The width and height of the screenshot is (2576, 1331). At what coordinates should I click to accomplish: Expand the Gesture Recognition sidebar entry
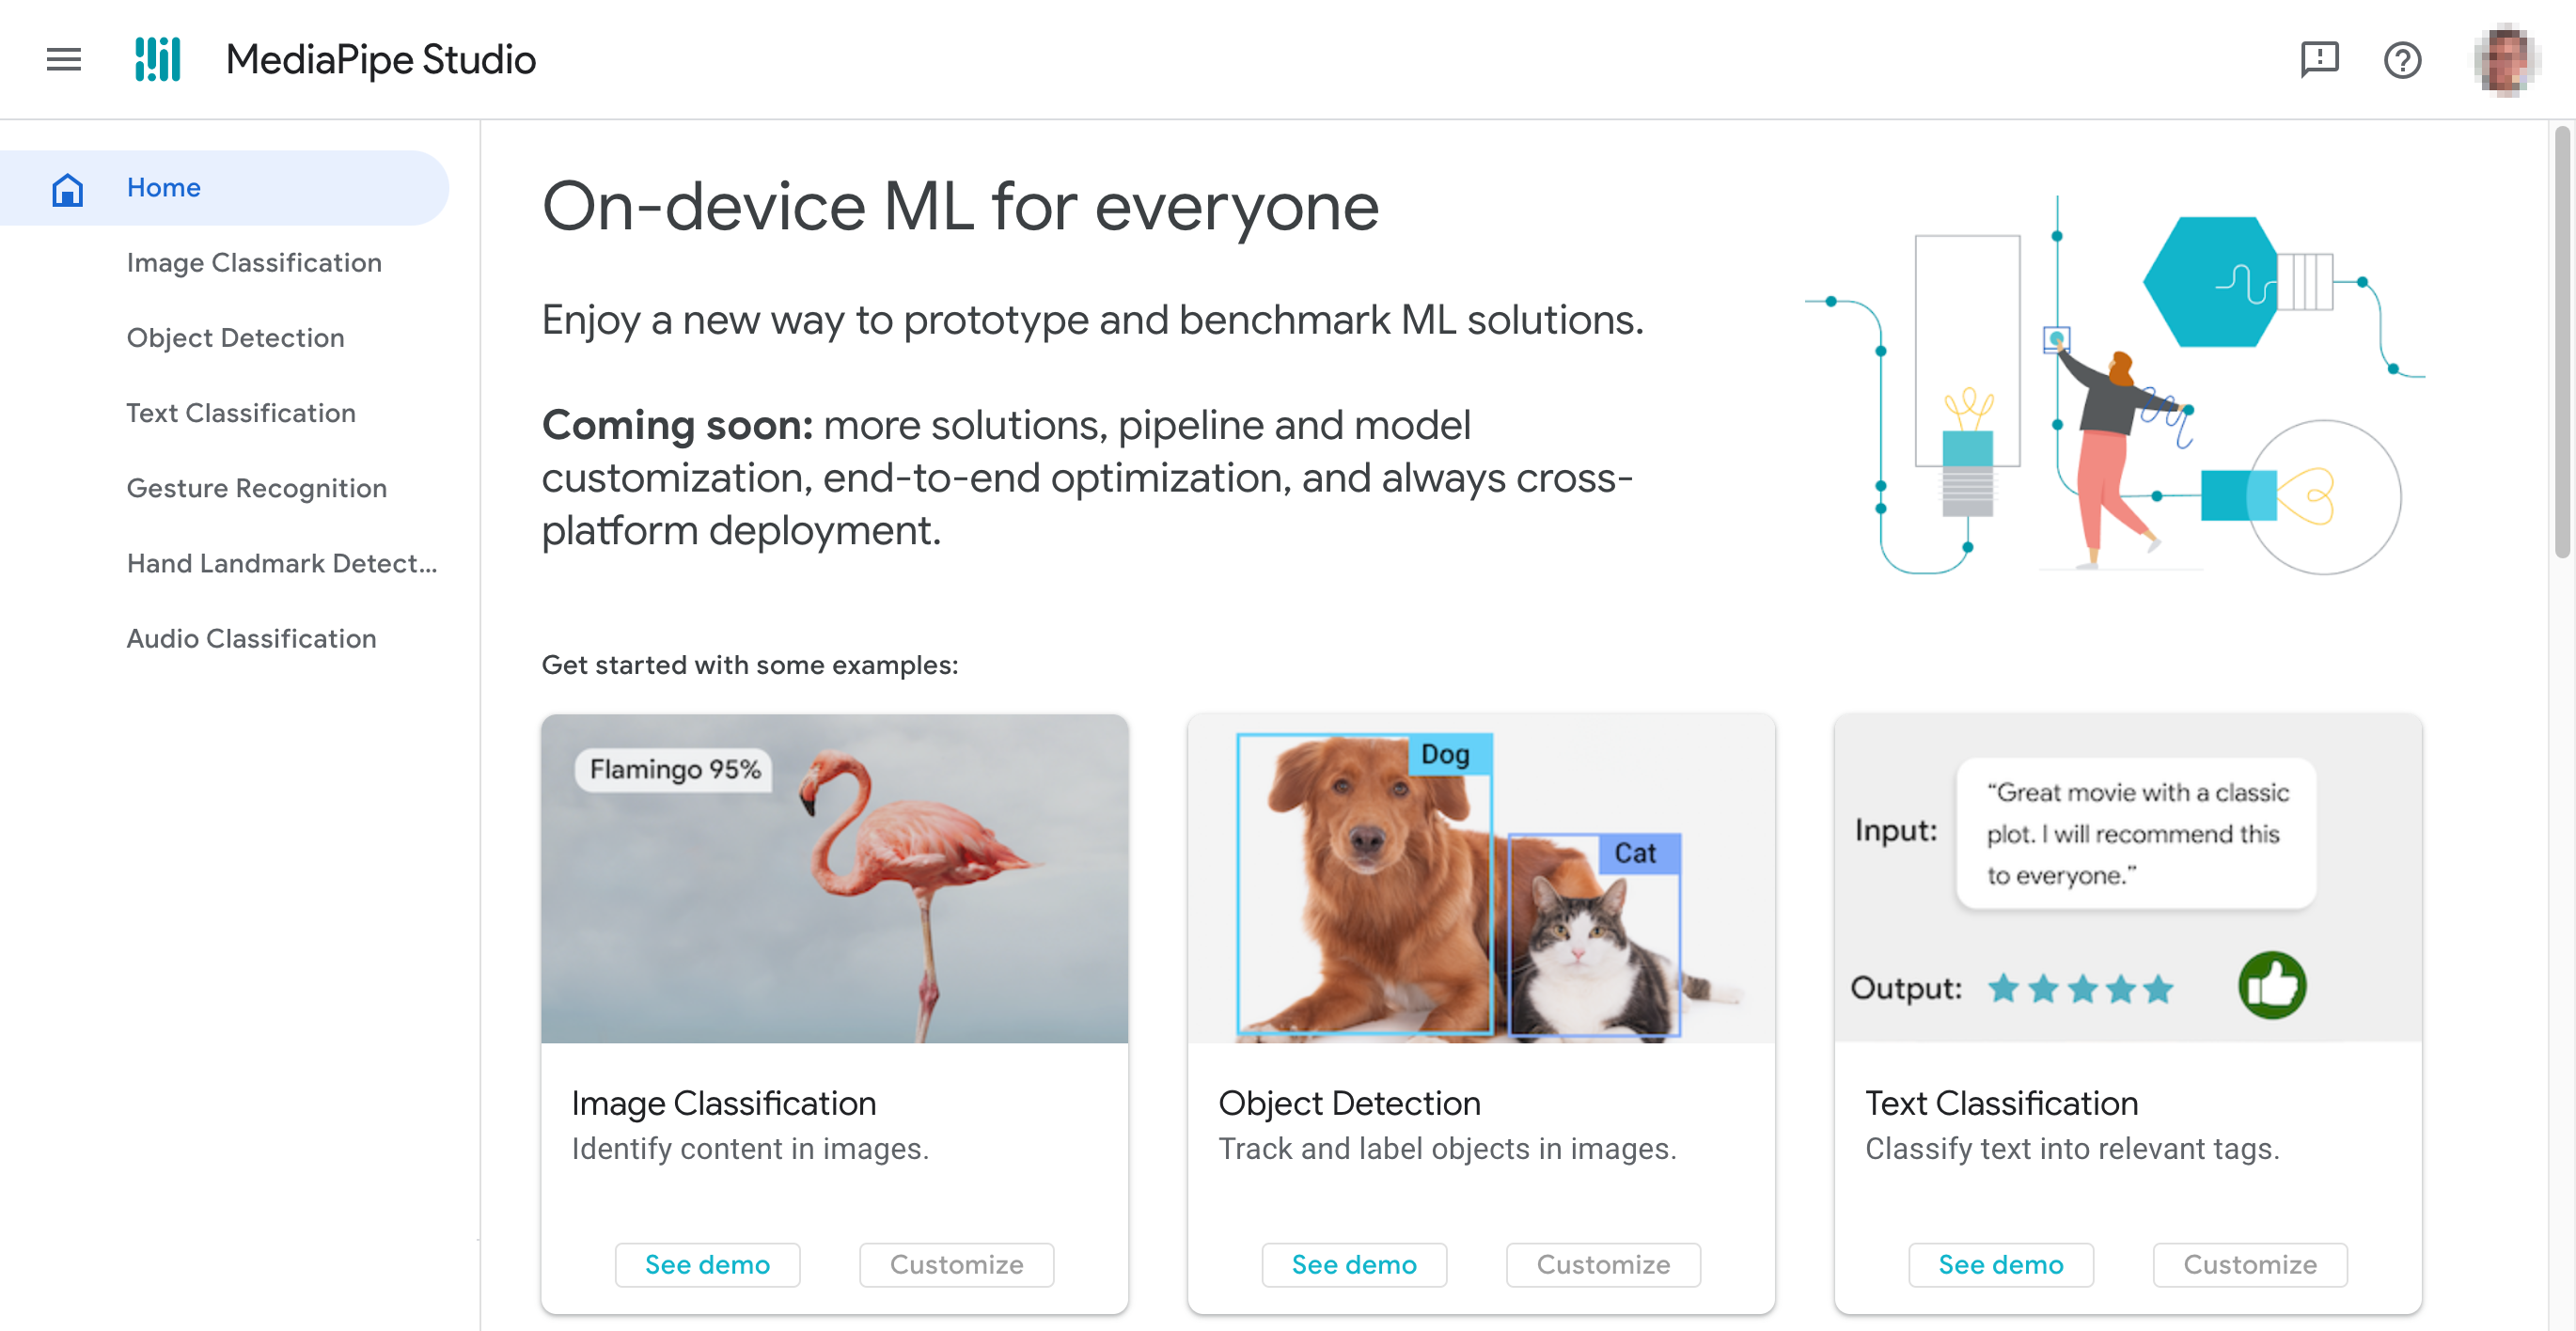[258, 487]
